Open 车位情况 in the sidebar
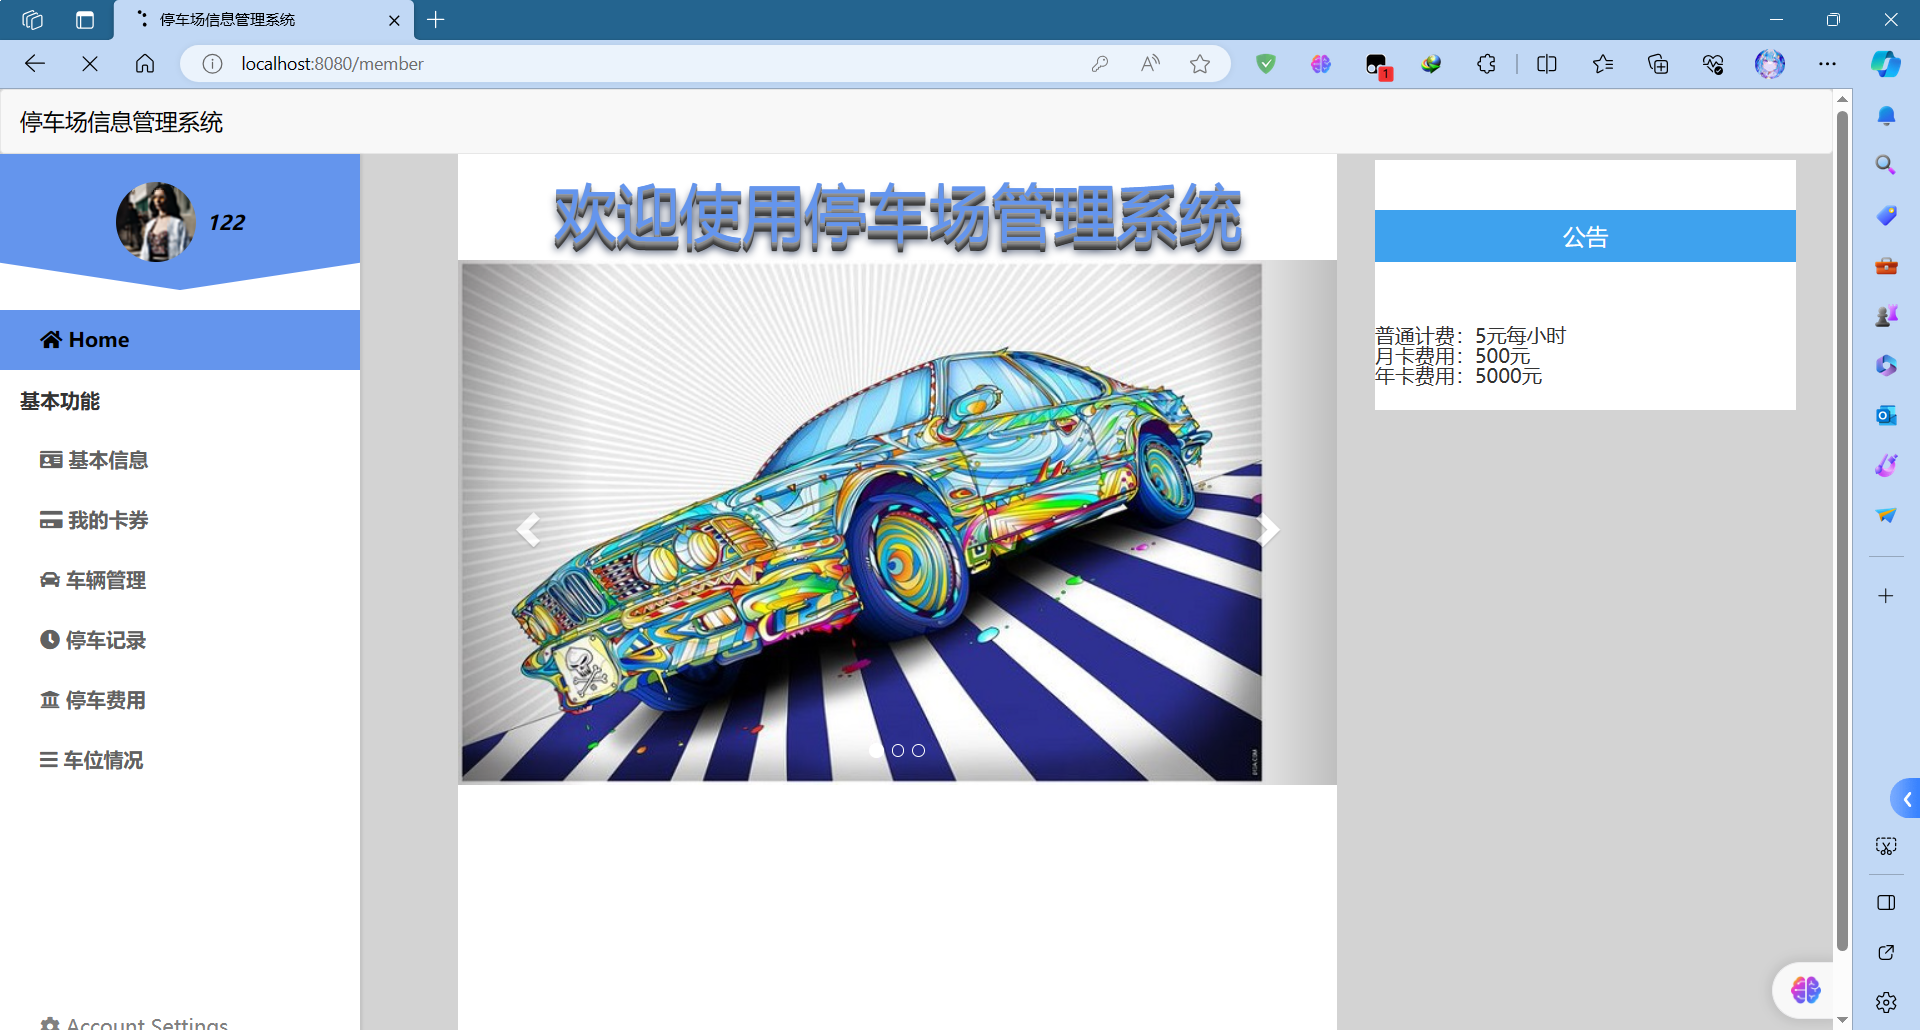 91,760
